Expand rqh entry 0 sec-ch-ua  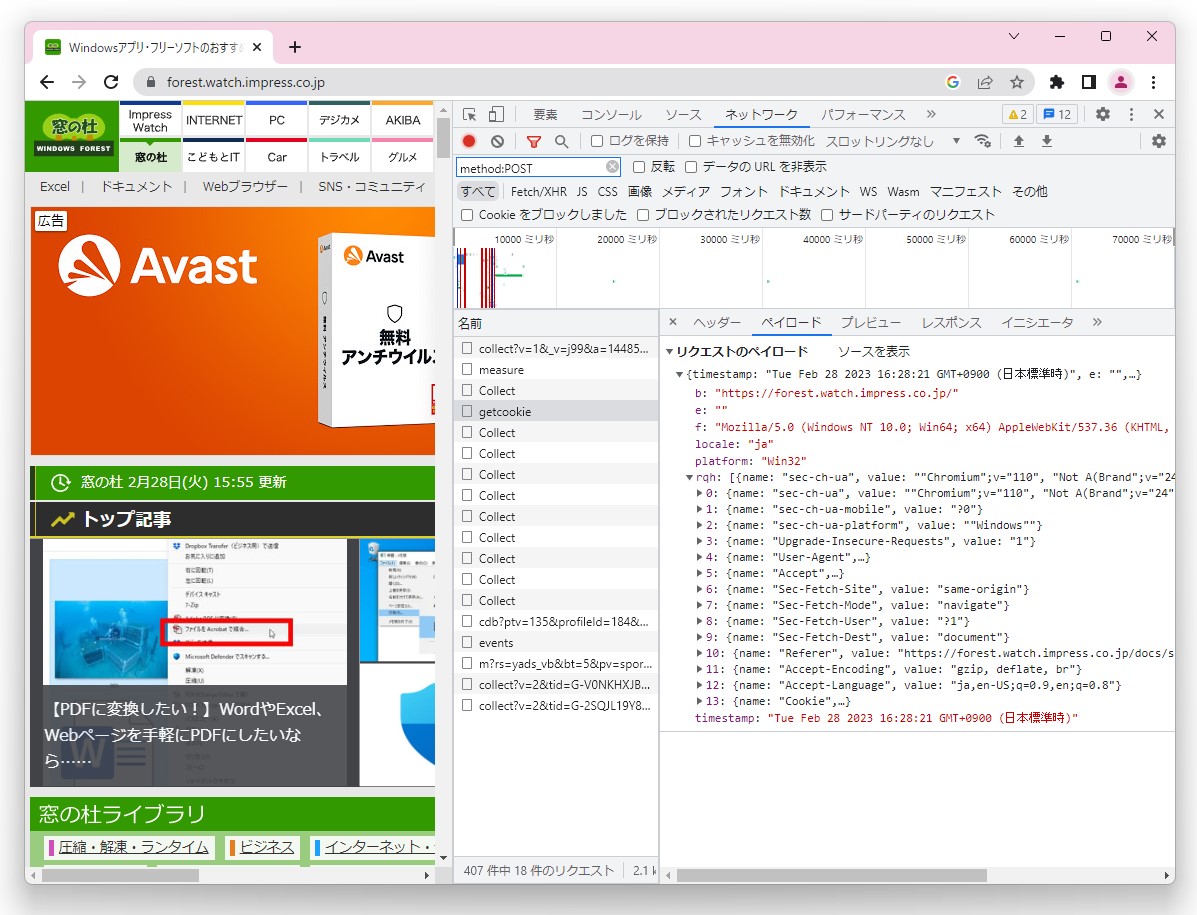click(x=699, y=494)
